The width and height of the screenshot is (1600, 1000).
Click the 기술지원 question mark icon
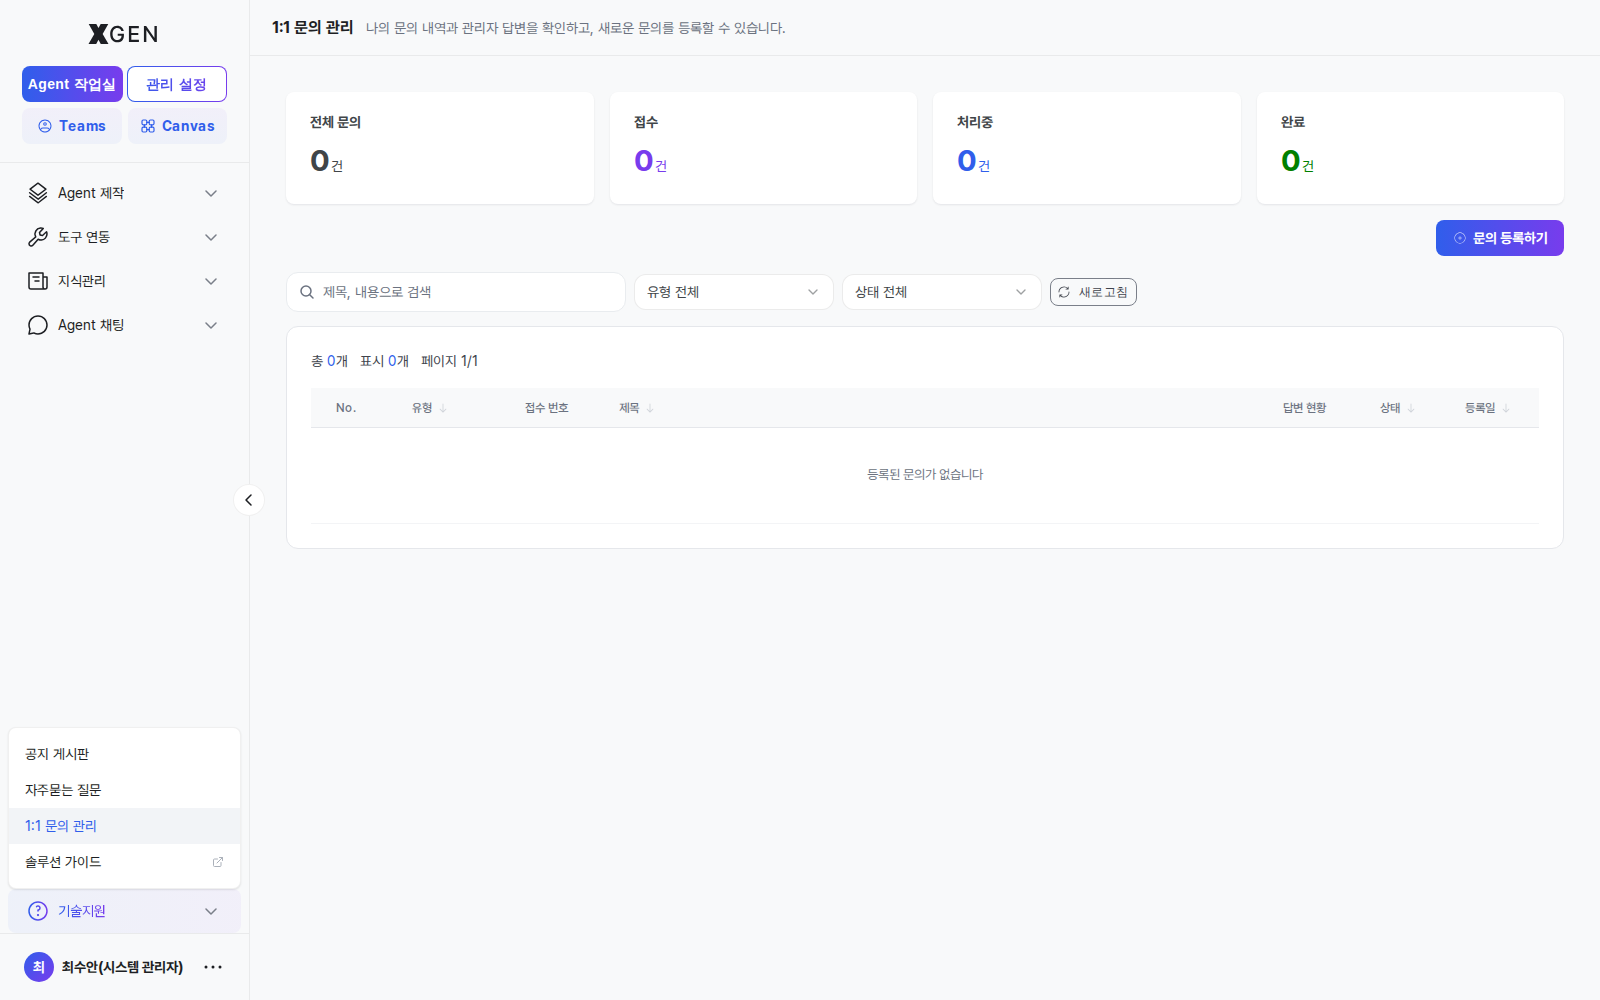click(x=38, y=911)
